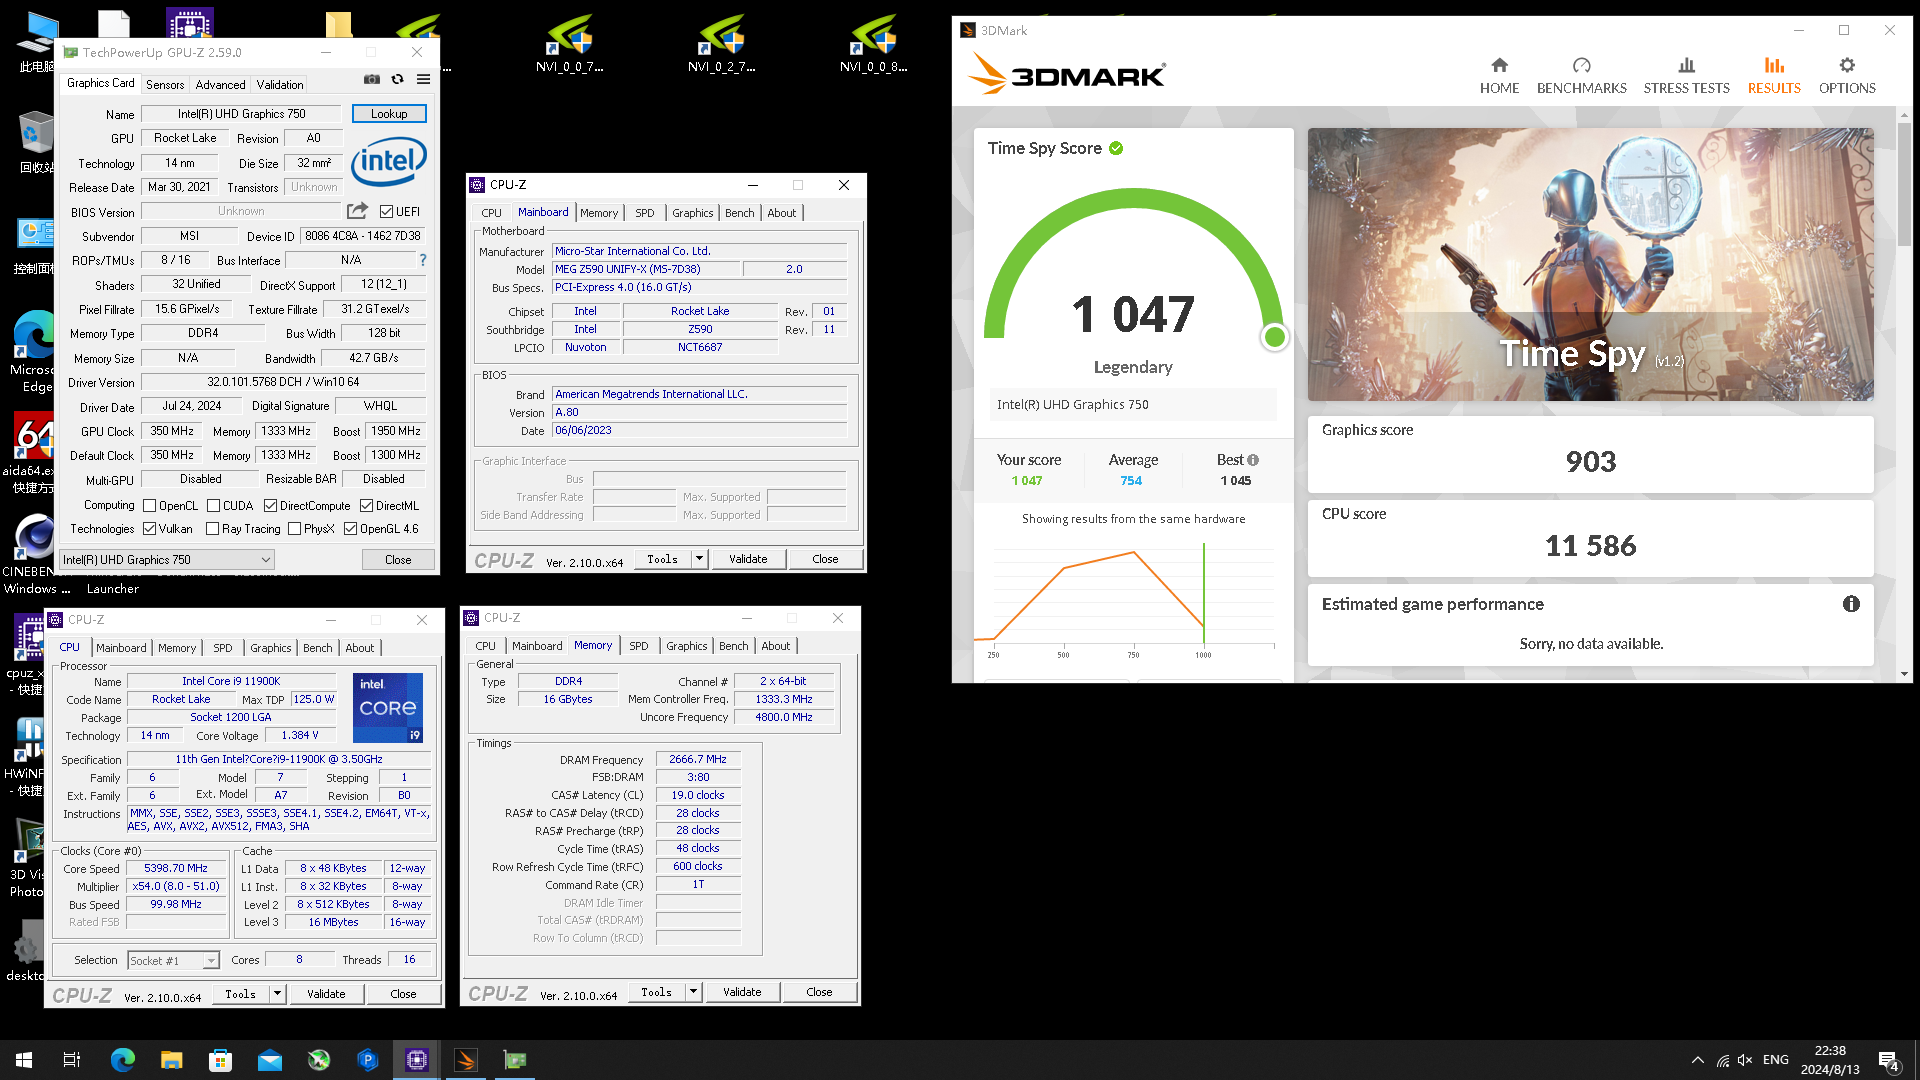Toggle Ray Tracing checkbox in GPU-Z
The height and width of the screenshot is (1080, 1920).
click(x=212, y=529)
